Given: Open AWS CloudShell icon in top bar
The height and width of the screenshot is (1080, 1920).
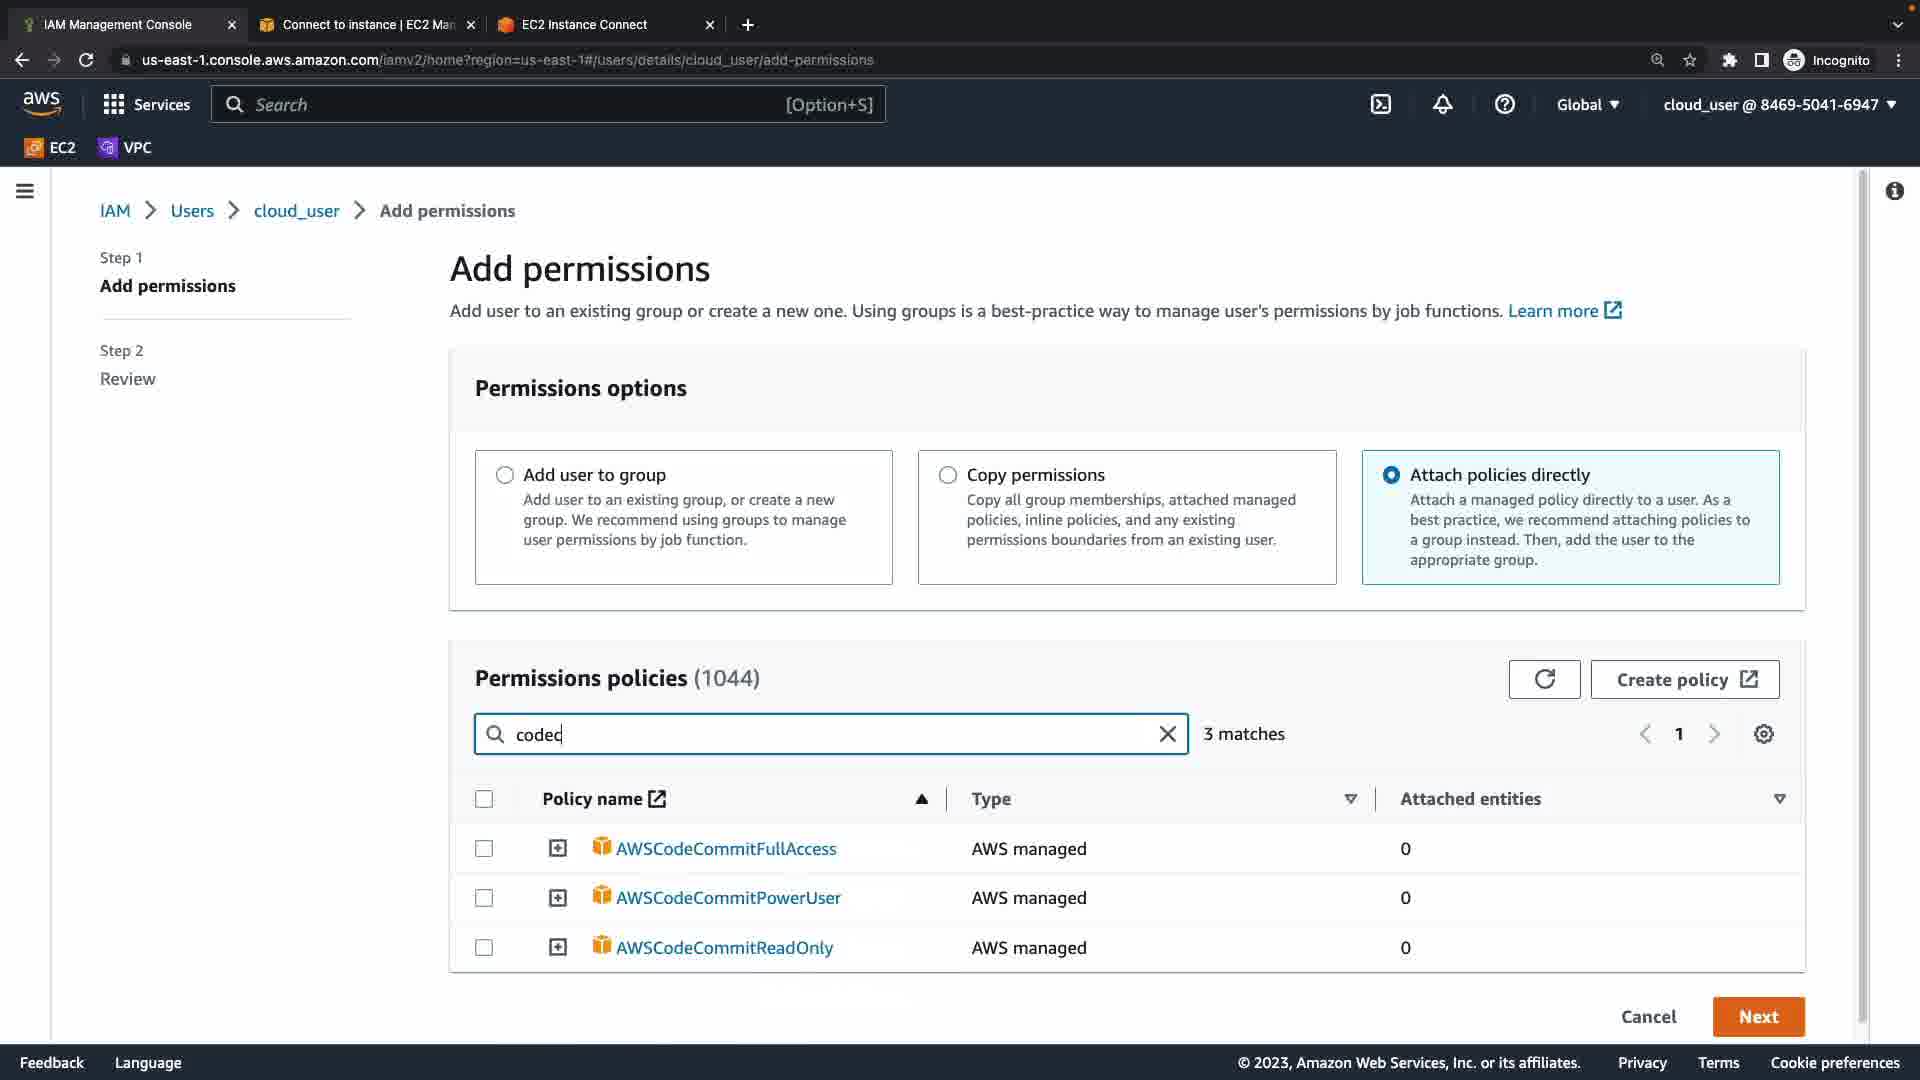Looking at the screenshot, I should [1381, 104].
